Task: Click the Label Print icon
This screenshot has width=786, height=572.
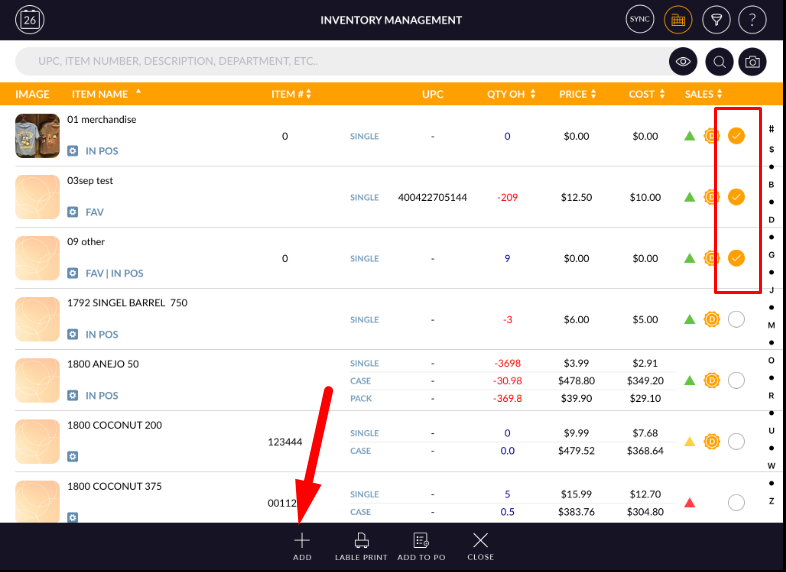Action: tap(361, 545)
